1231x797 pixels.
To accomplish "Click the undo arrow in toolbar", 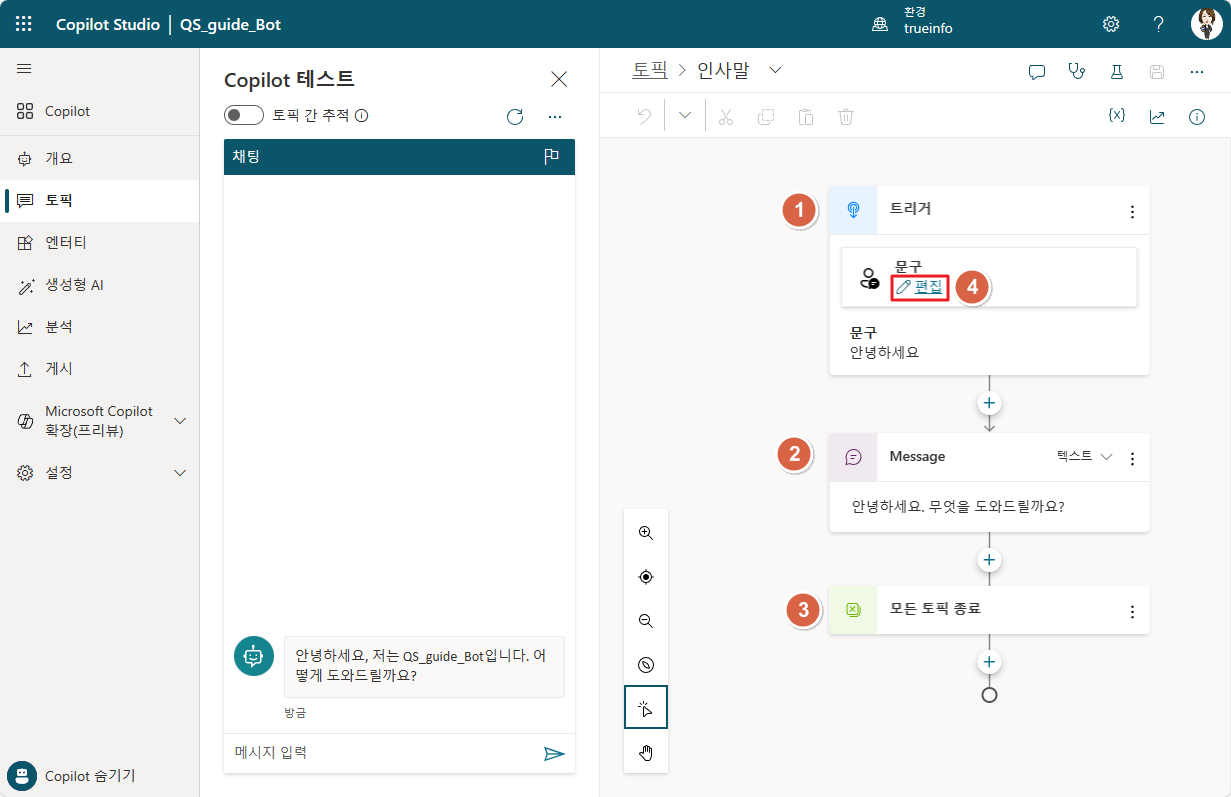I will coord(644,116).
